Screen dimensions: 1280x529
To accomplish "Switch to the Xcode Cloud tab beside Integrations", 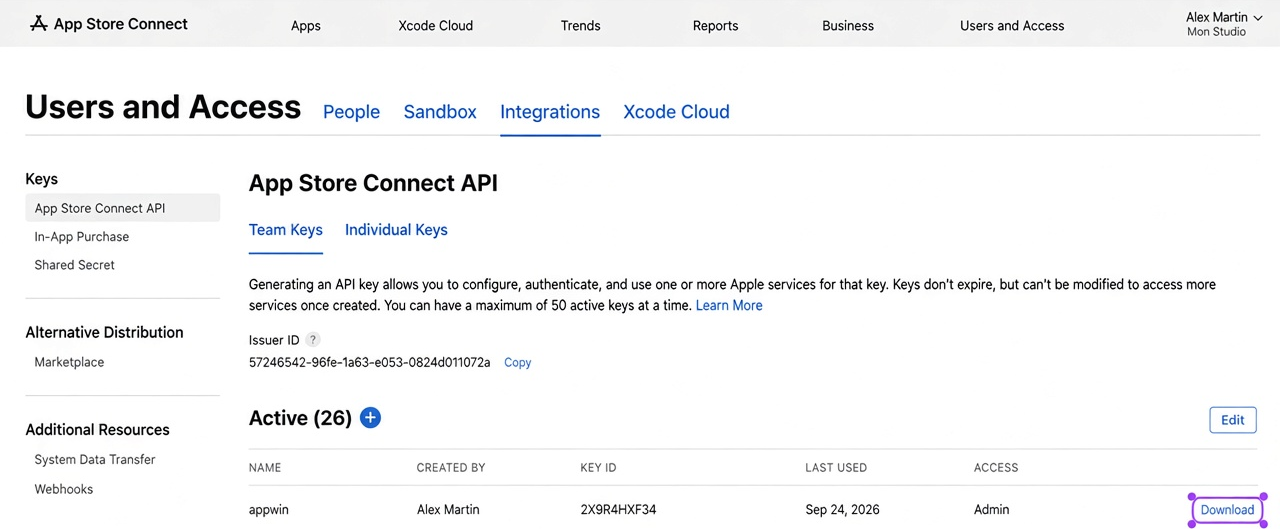I will 676,112.
